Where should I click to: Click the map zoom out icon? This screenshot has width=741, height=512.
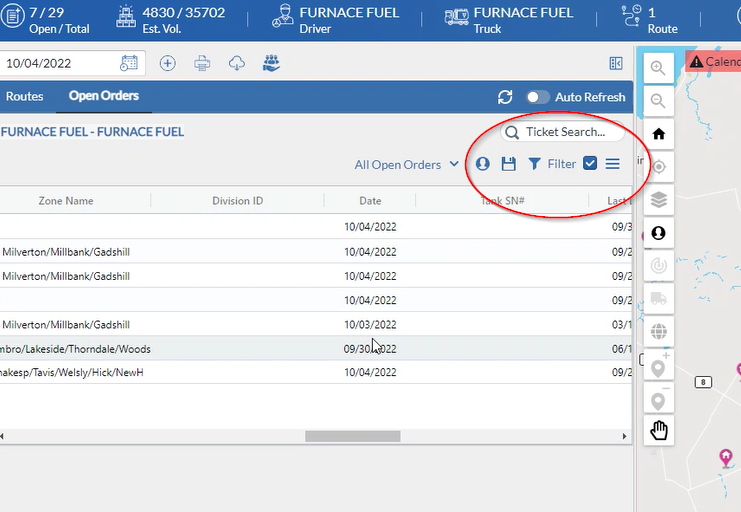coord(658,101)
